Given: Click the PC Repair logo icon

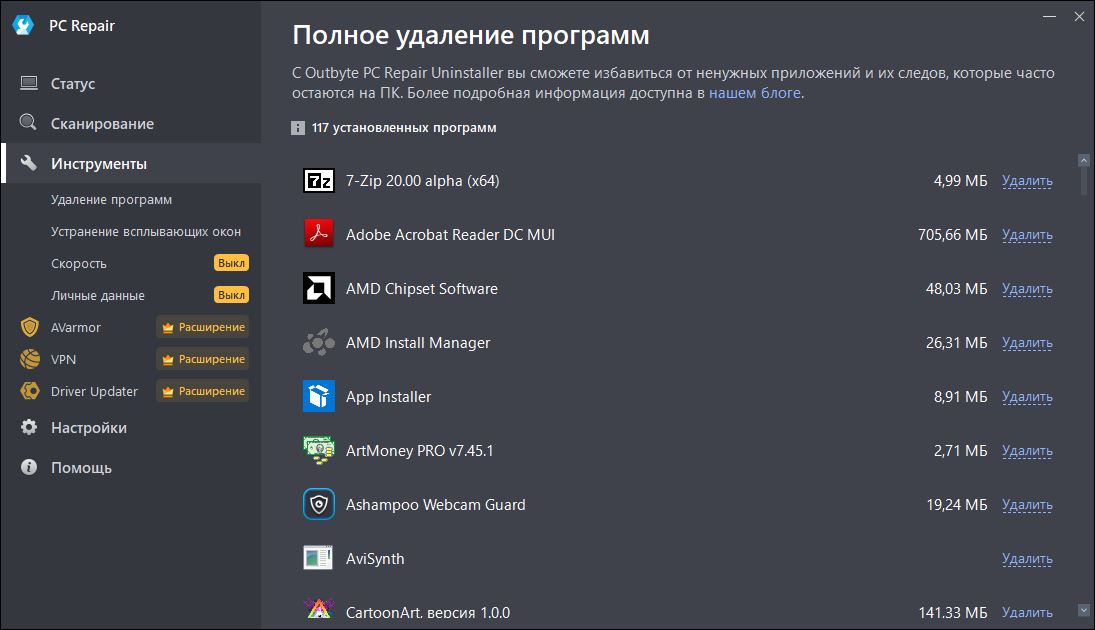Looking at the screenshot, I should coord(23,25).
